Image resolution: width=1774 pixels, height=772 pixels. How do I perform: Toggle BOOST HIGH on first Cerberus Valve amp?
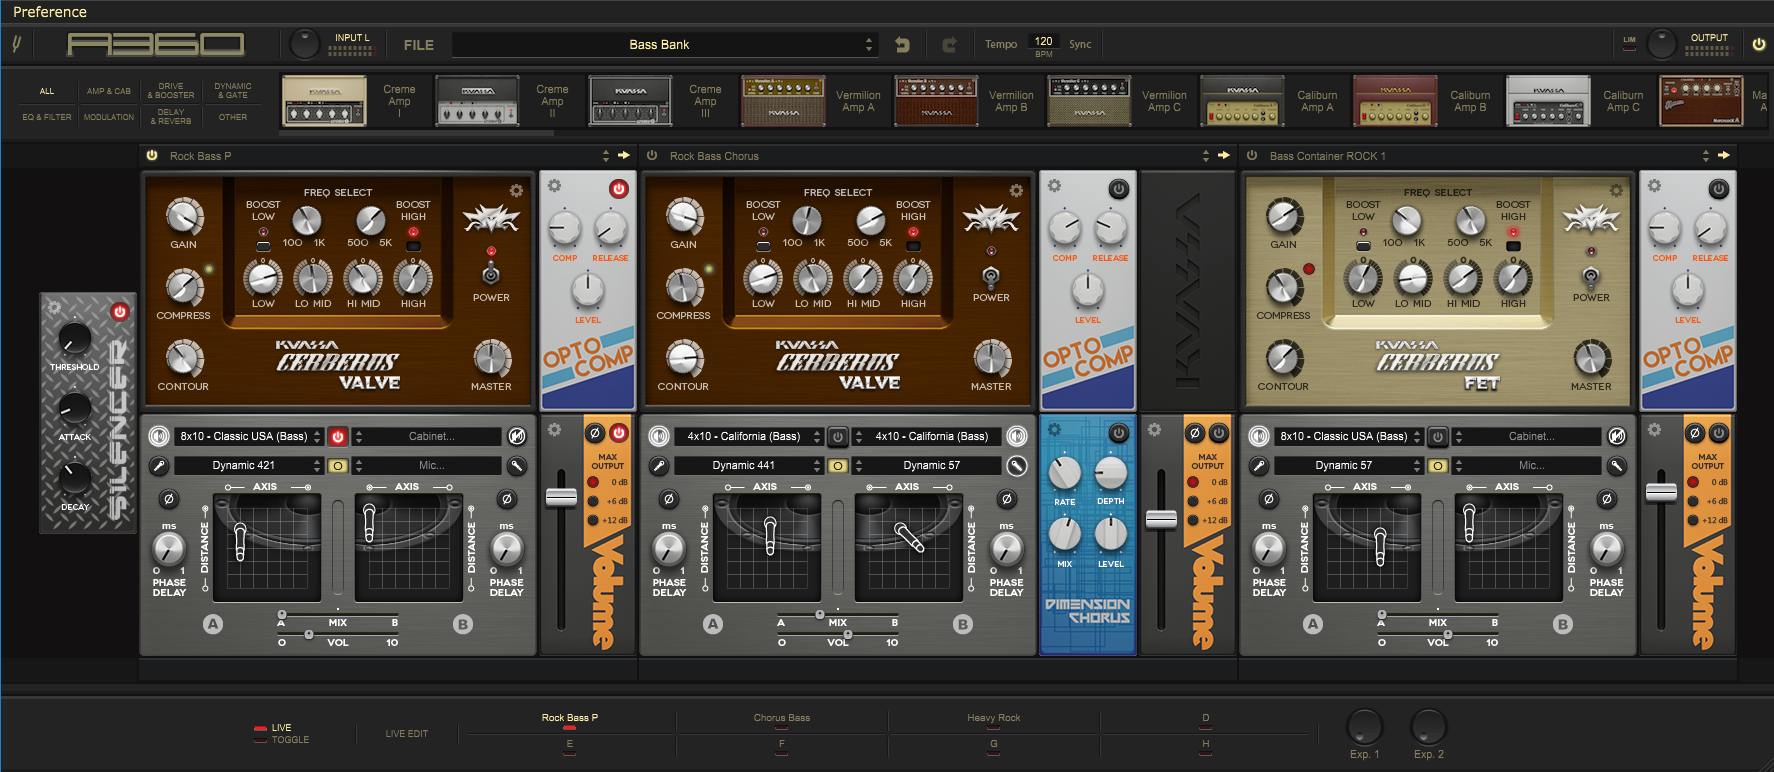click(x=412, y=245)
